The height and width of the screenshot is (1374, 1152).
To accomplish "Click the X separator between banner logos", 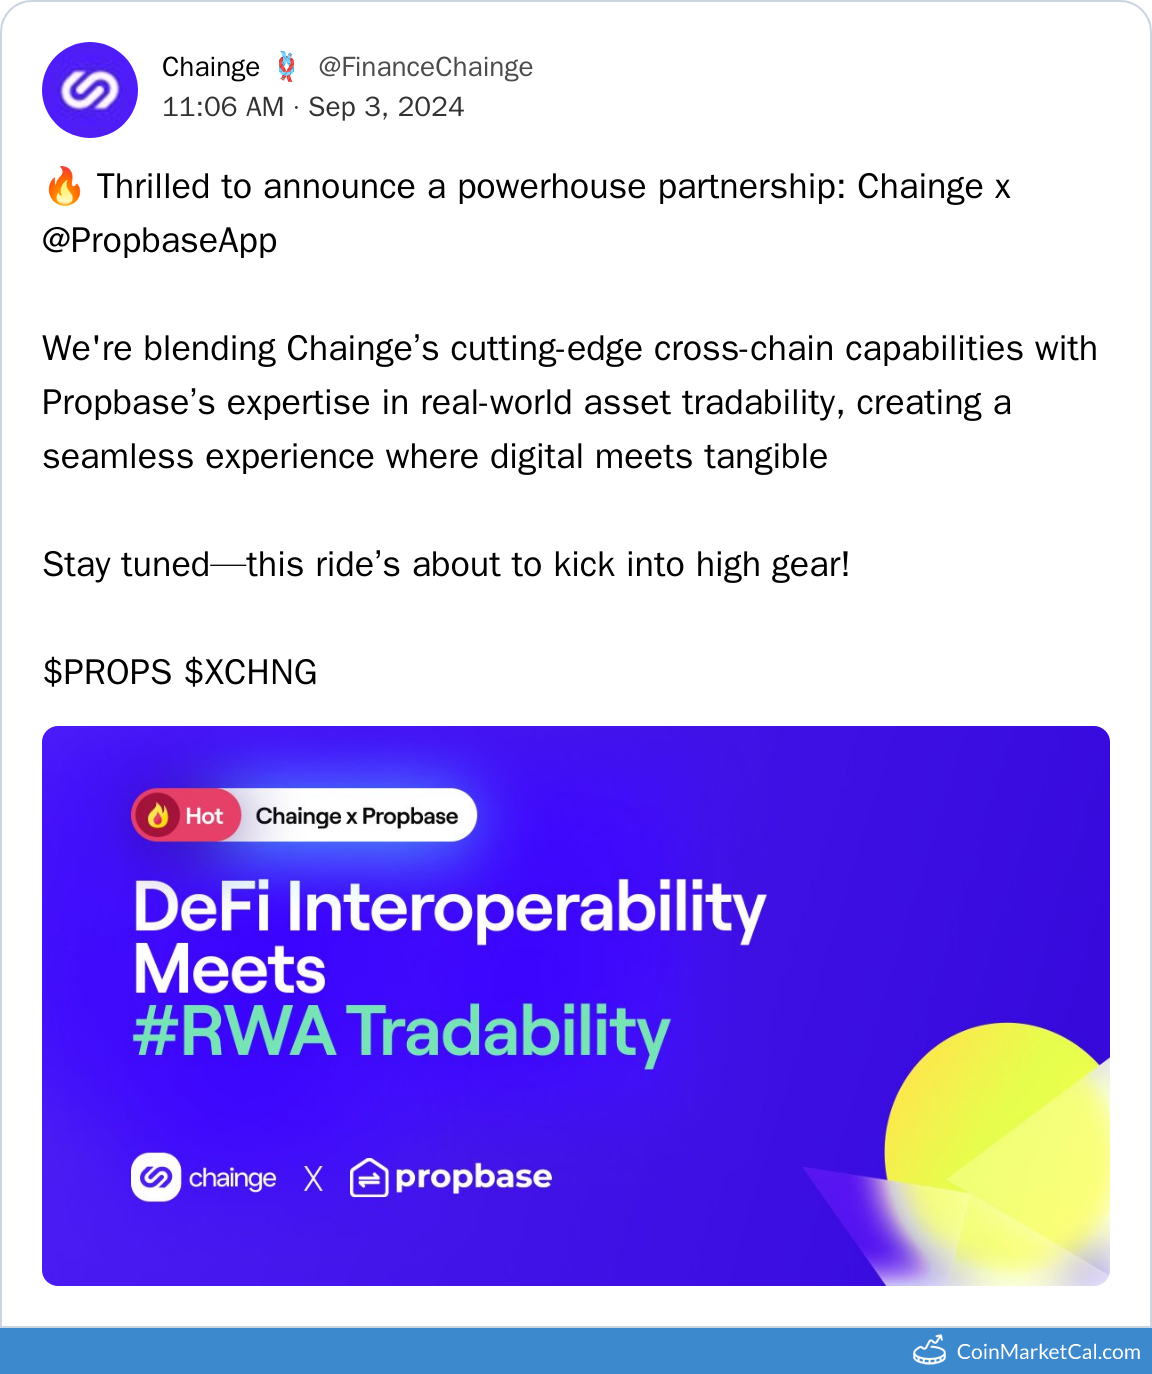I will pyautogui.click(x=313, y=1179).
